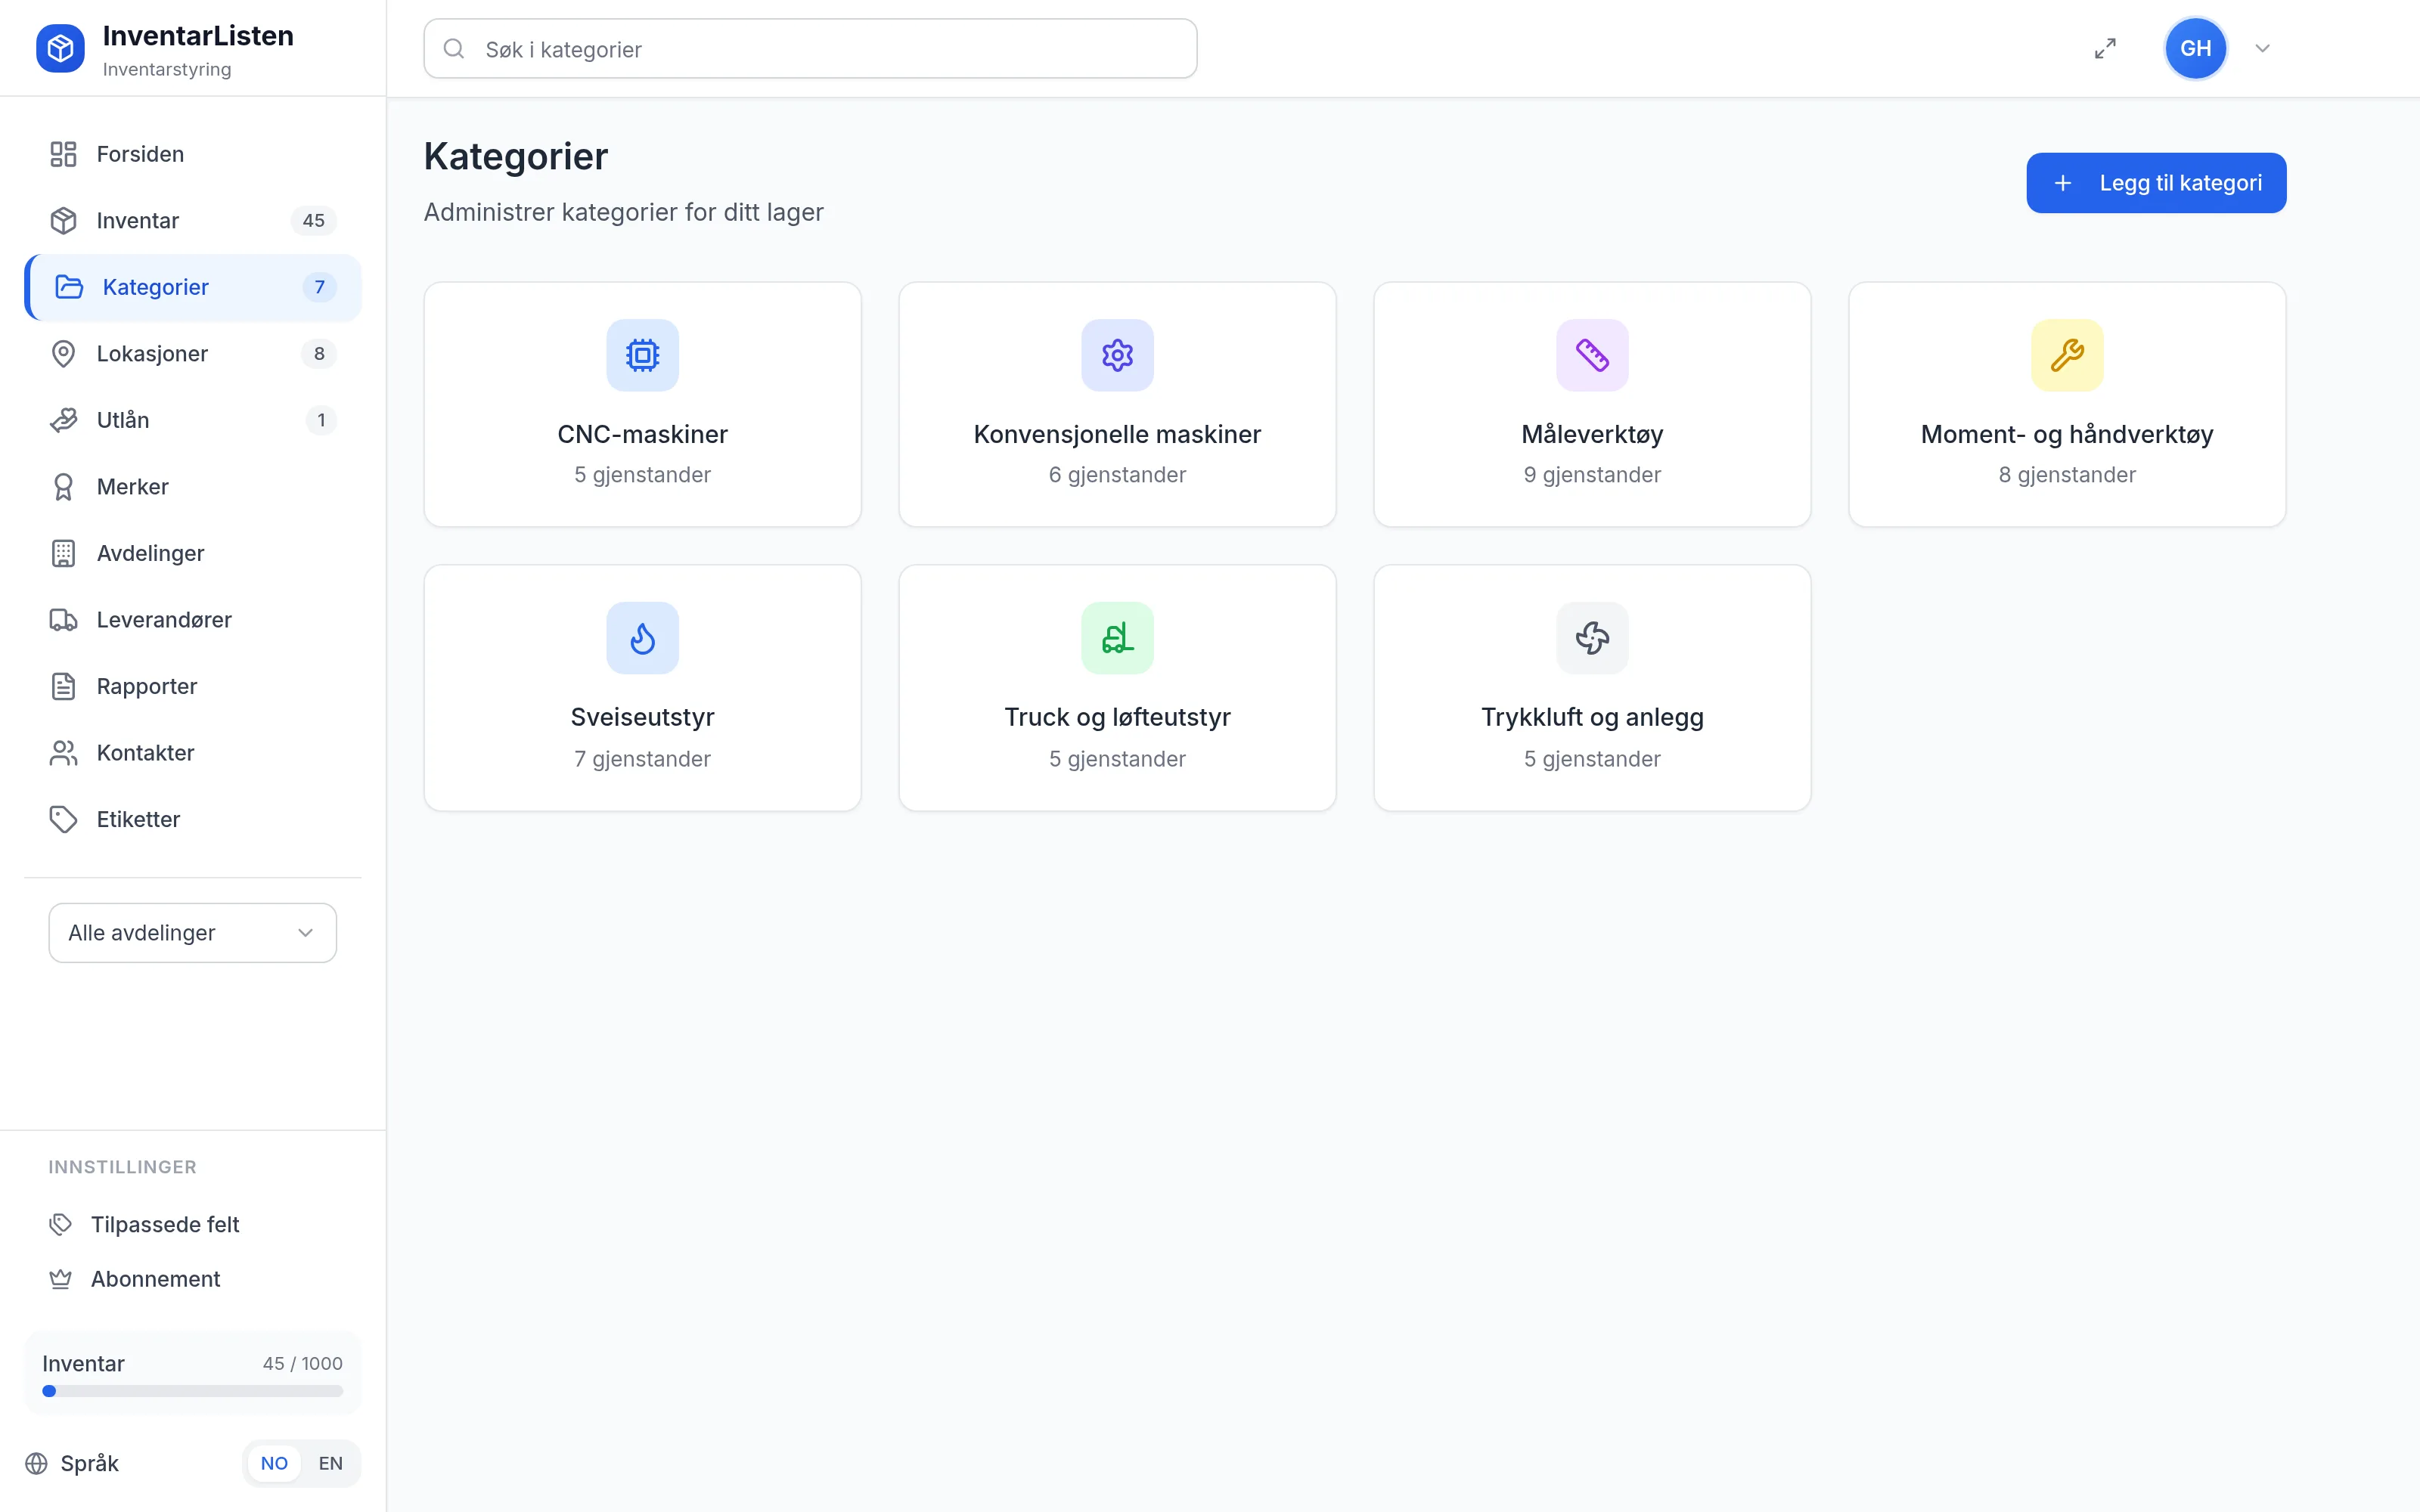The width and height of the screenshot is (2420, 1512).
Task: Click the '9 gjenstander' count text
Action: tap(1592, 475)
